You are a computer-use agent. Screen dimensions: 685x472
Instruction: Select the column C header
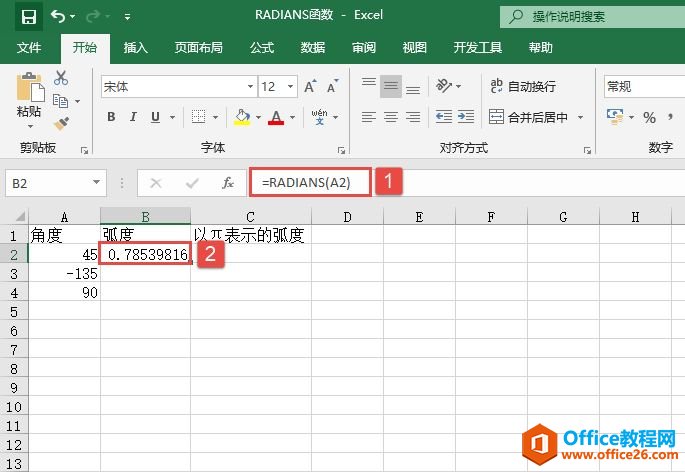tap(250, 216)
